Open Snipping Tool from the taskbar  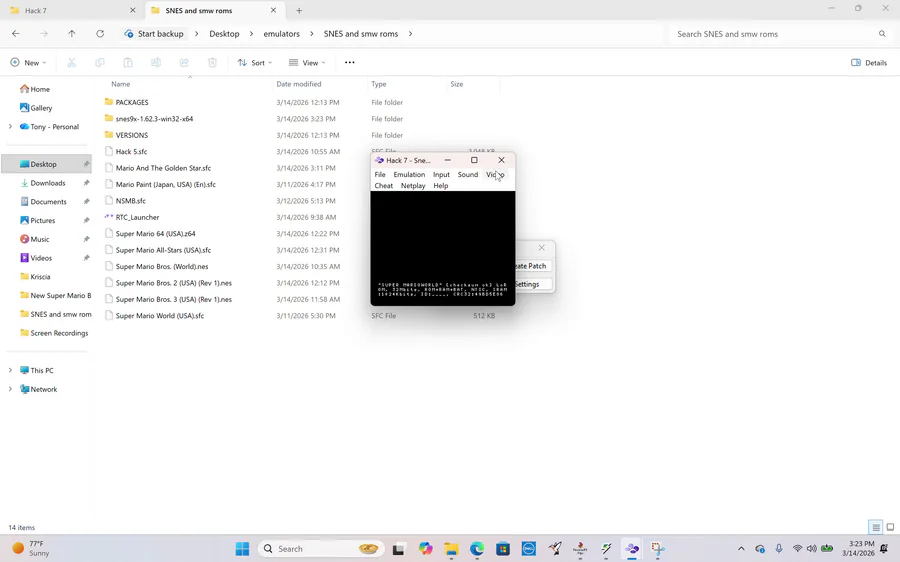tap(658, 549)
